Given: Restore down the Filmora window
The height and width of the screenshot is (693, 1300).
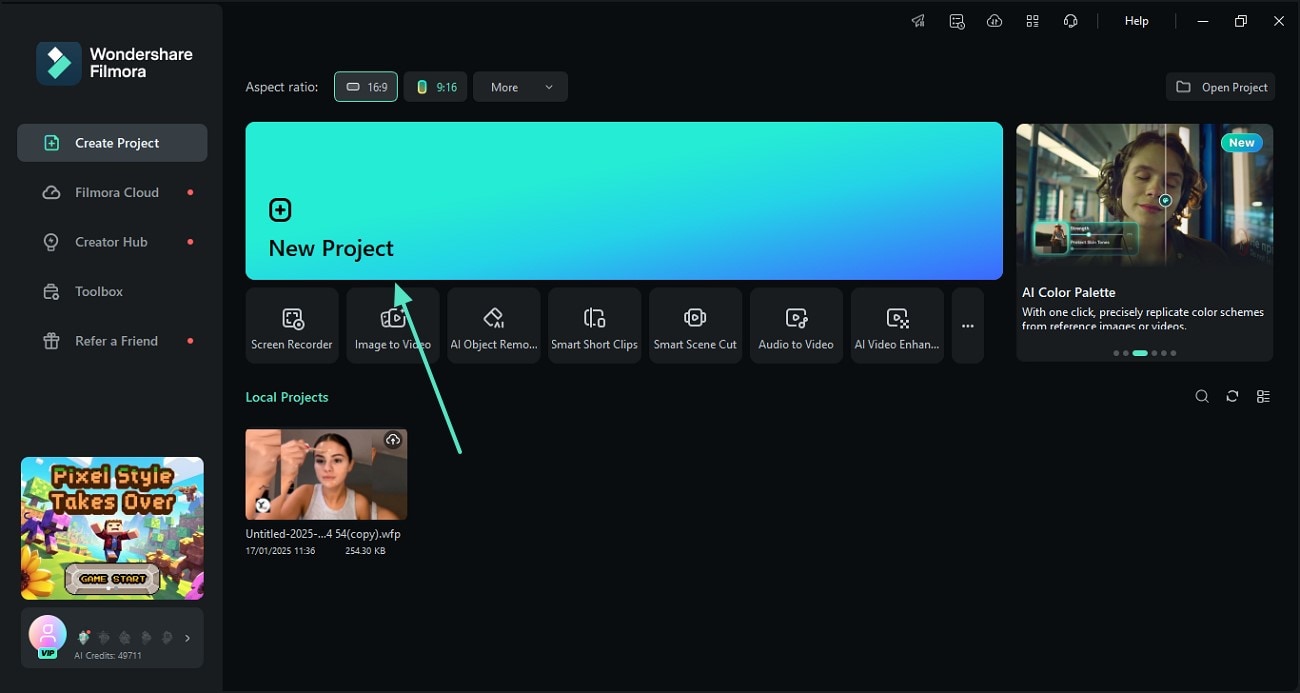Looking at the screenshot, I should coord(1241,21).
